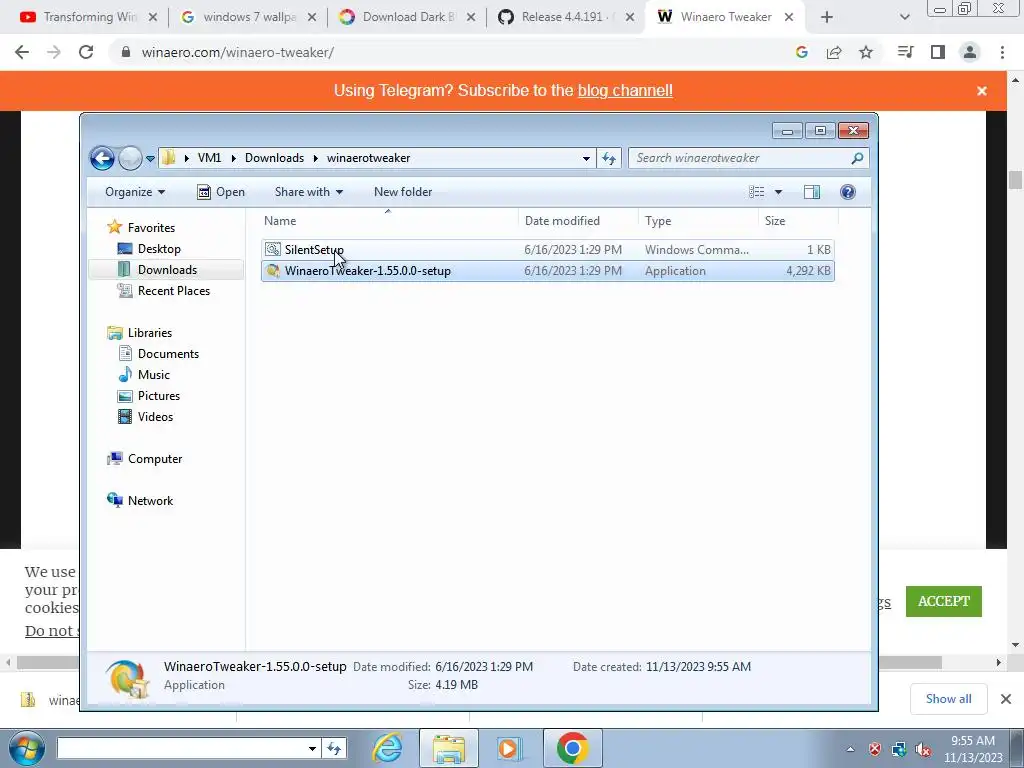The image size is (1024, 768).
Task: Open Favorites in navigation pane
Action: 151,227
